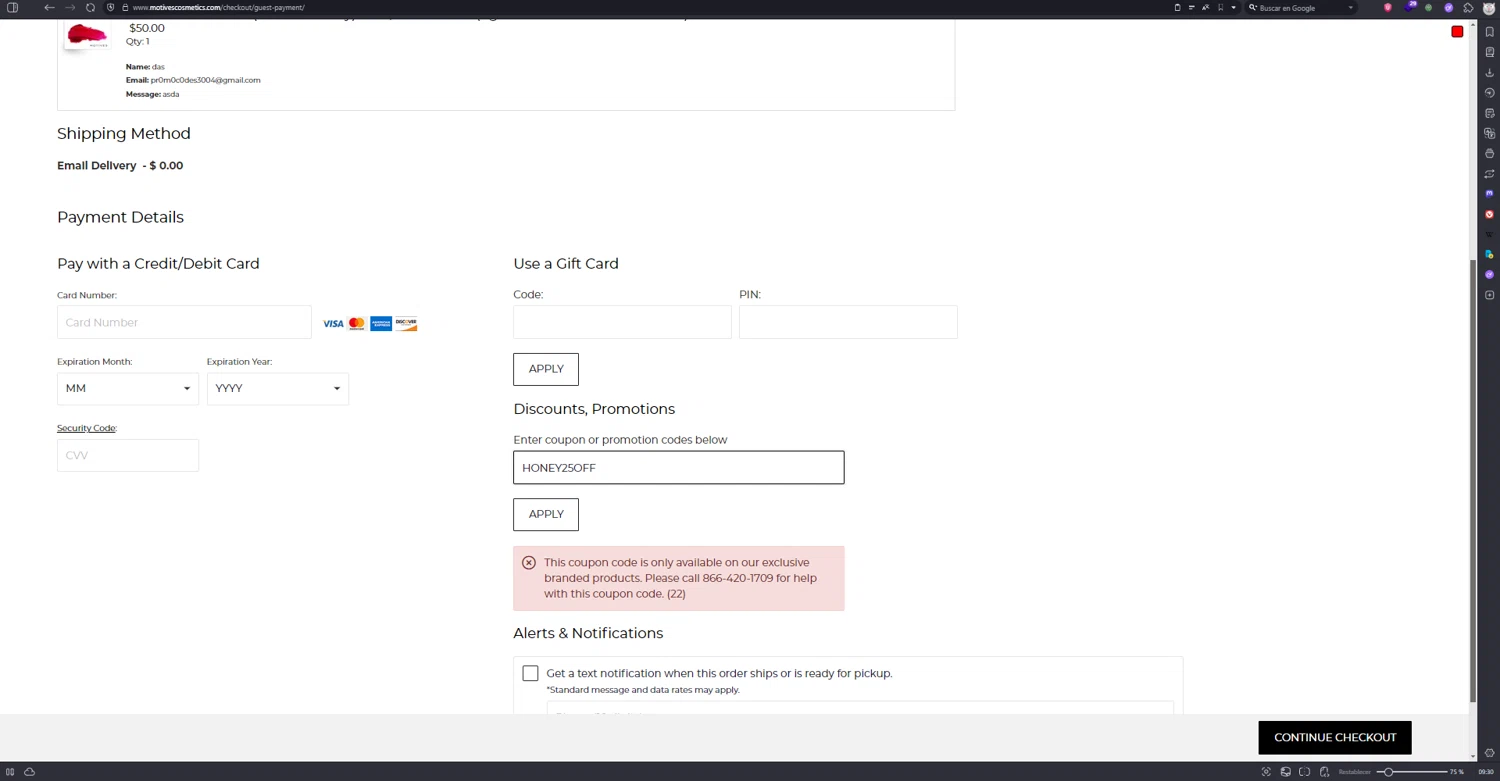Open the Expiration Year dropdown

pos(278,388)
